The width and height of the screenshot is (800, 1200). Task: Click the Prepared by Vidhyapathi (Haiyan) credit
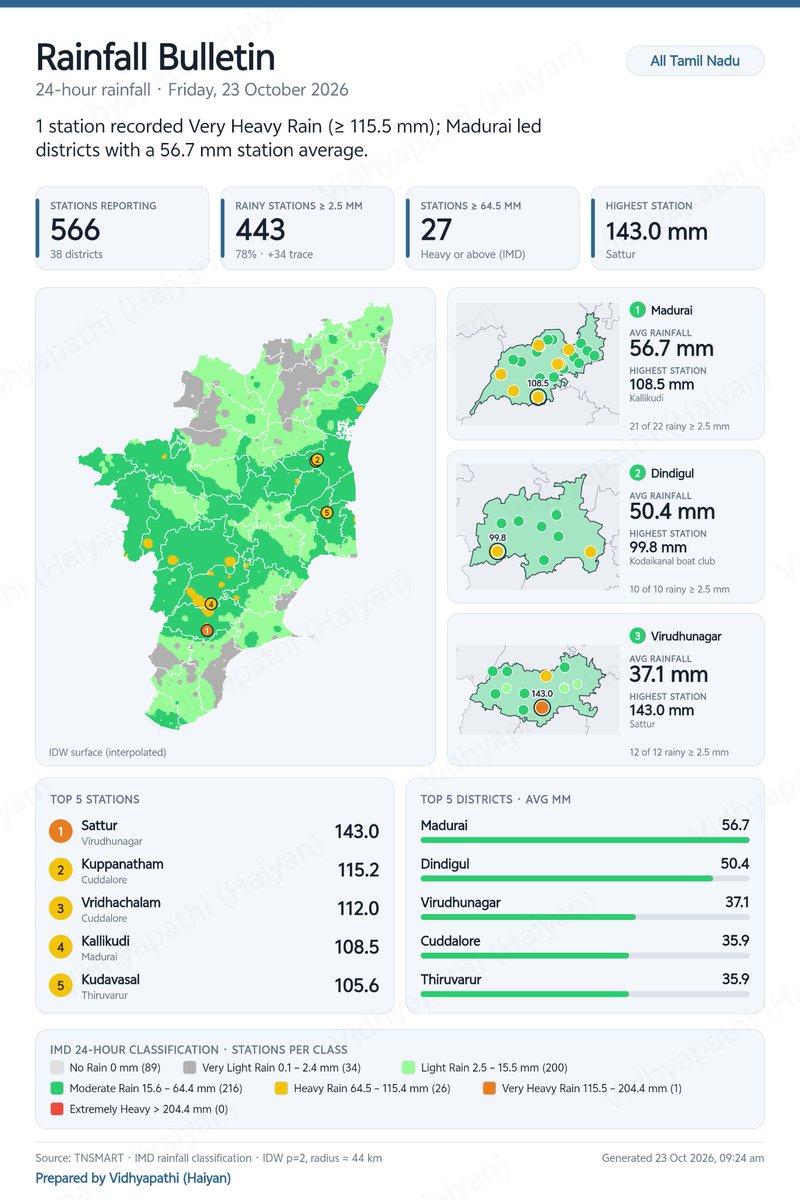(133, 1178)
